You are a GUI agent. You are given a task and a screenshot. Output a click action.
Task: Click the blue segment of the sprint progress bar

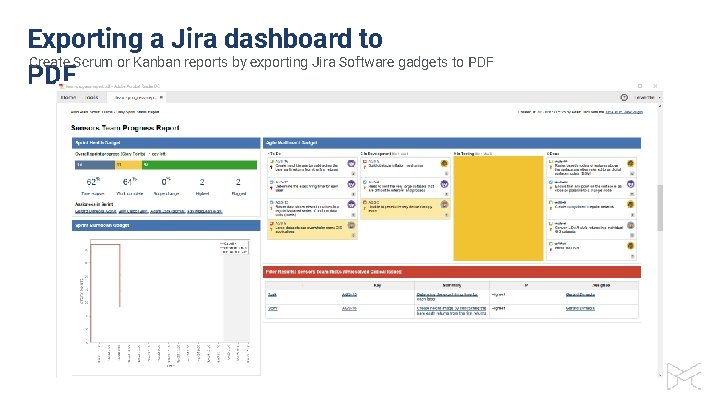[95, 165]
